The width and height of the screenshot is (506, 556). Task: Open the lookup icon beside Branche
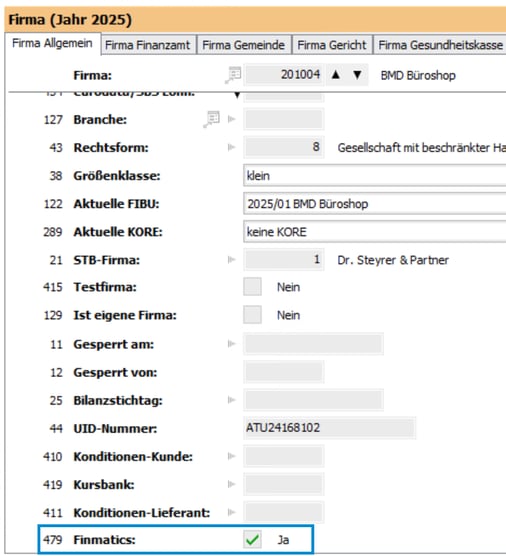212,119
